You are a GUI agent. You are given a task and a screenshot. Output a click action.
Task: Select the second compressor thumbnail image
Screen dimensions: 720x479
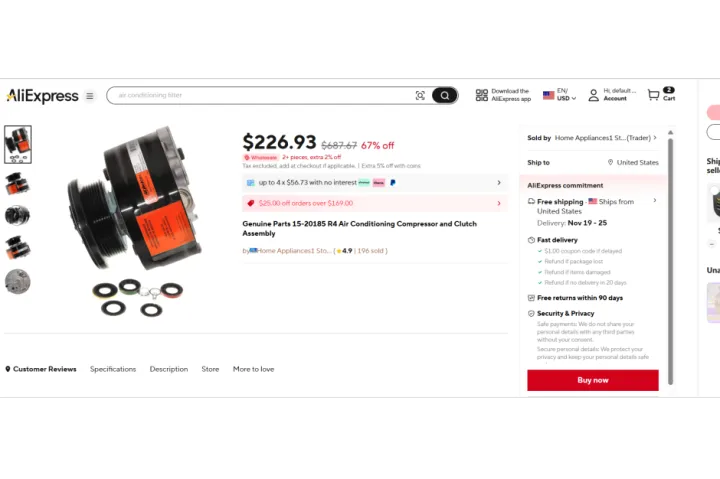[17, 183]
